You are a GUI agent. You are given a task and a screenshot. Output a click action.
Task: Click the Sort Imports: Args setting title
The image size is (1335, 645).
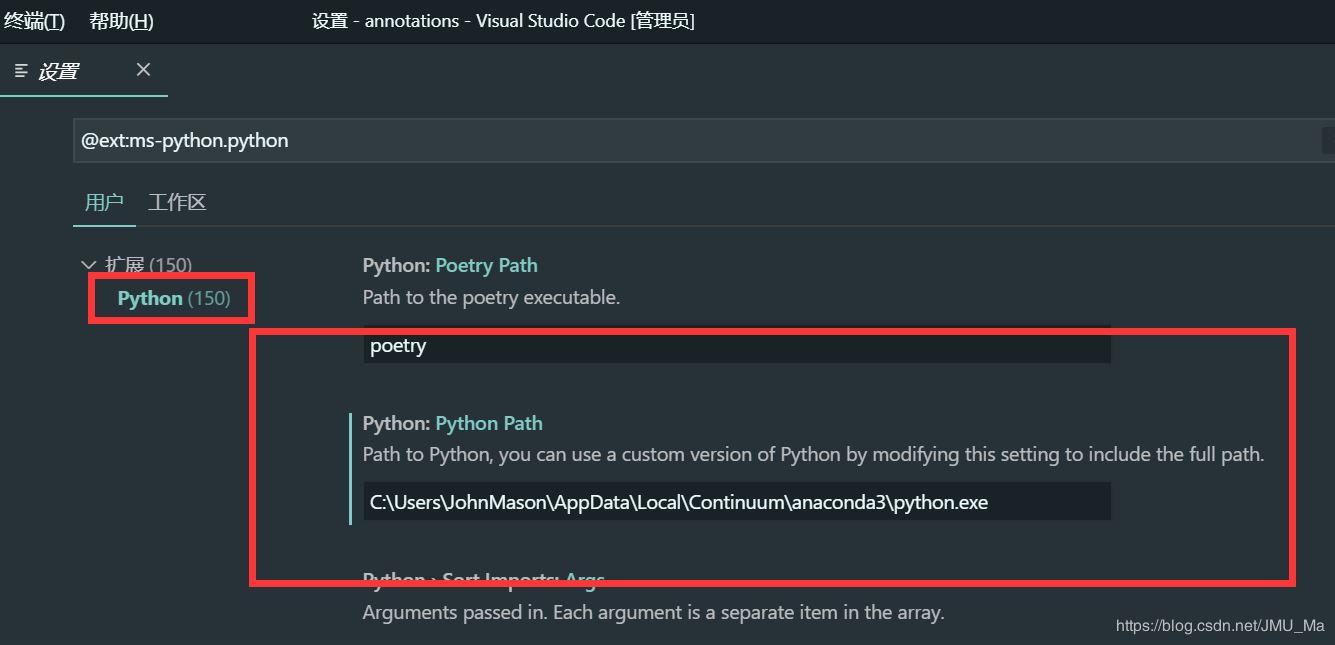click(x=483, y=580)
